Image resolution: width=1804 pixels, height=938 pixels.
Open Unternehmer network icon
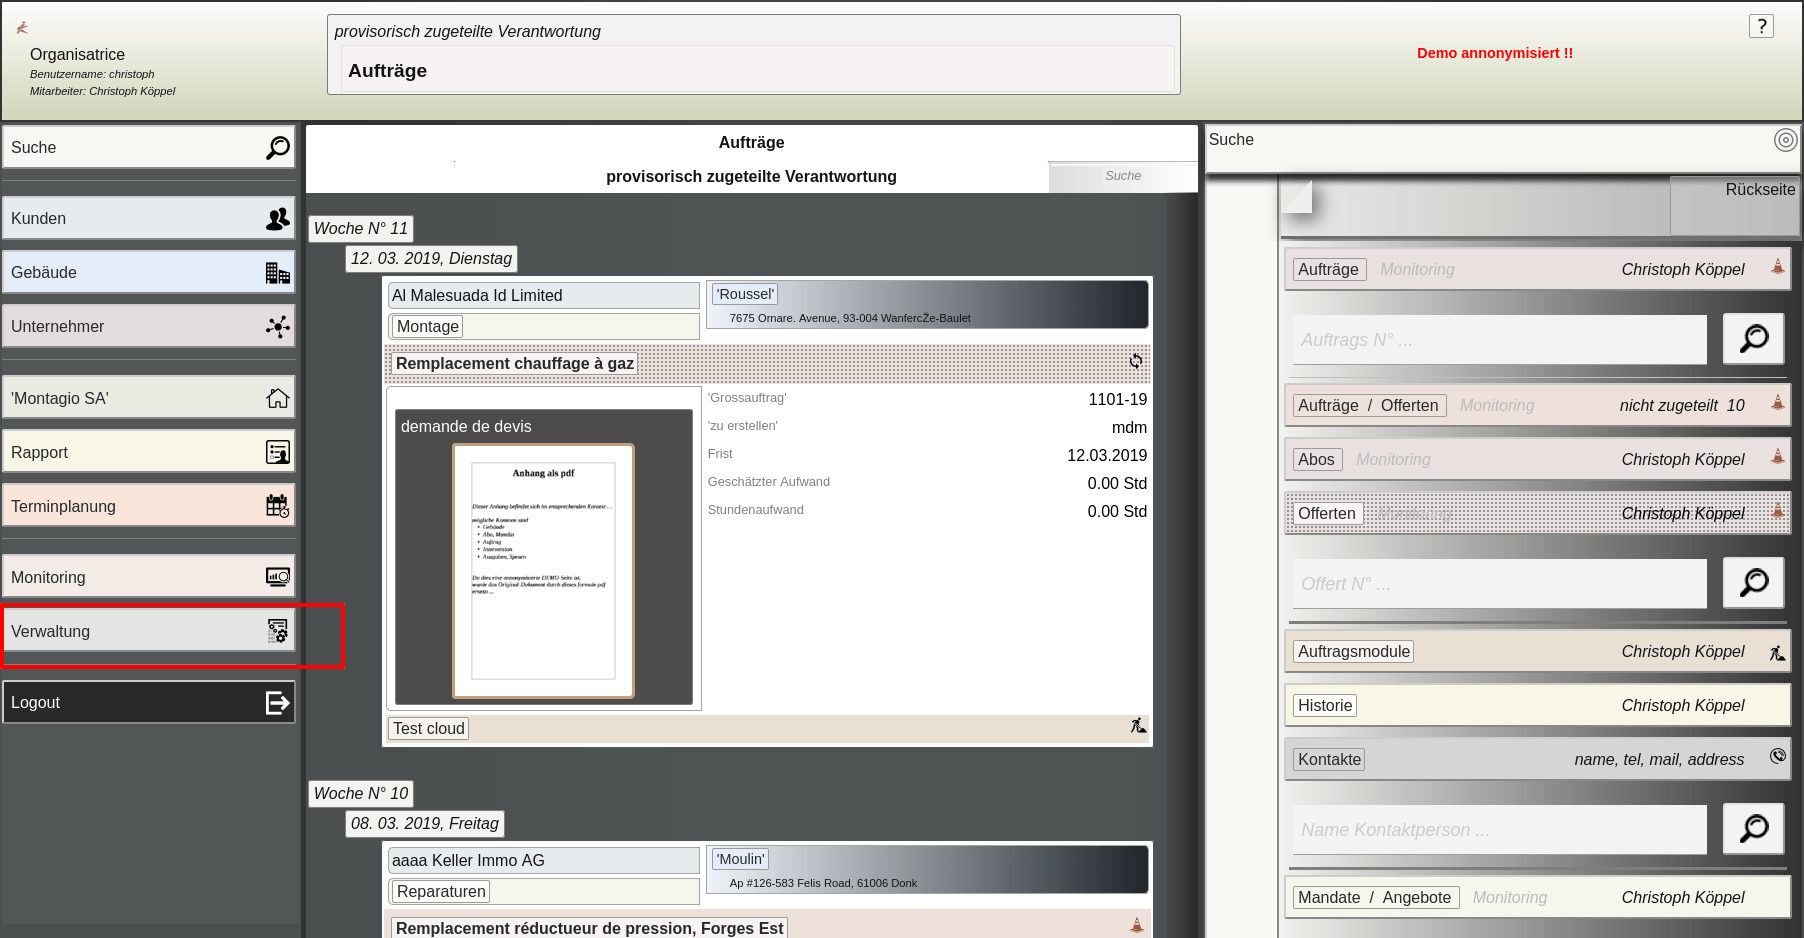[277, 327]
